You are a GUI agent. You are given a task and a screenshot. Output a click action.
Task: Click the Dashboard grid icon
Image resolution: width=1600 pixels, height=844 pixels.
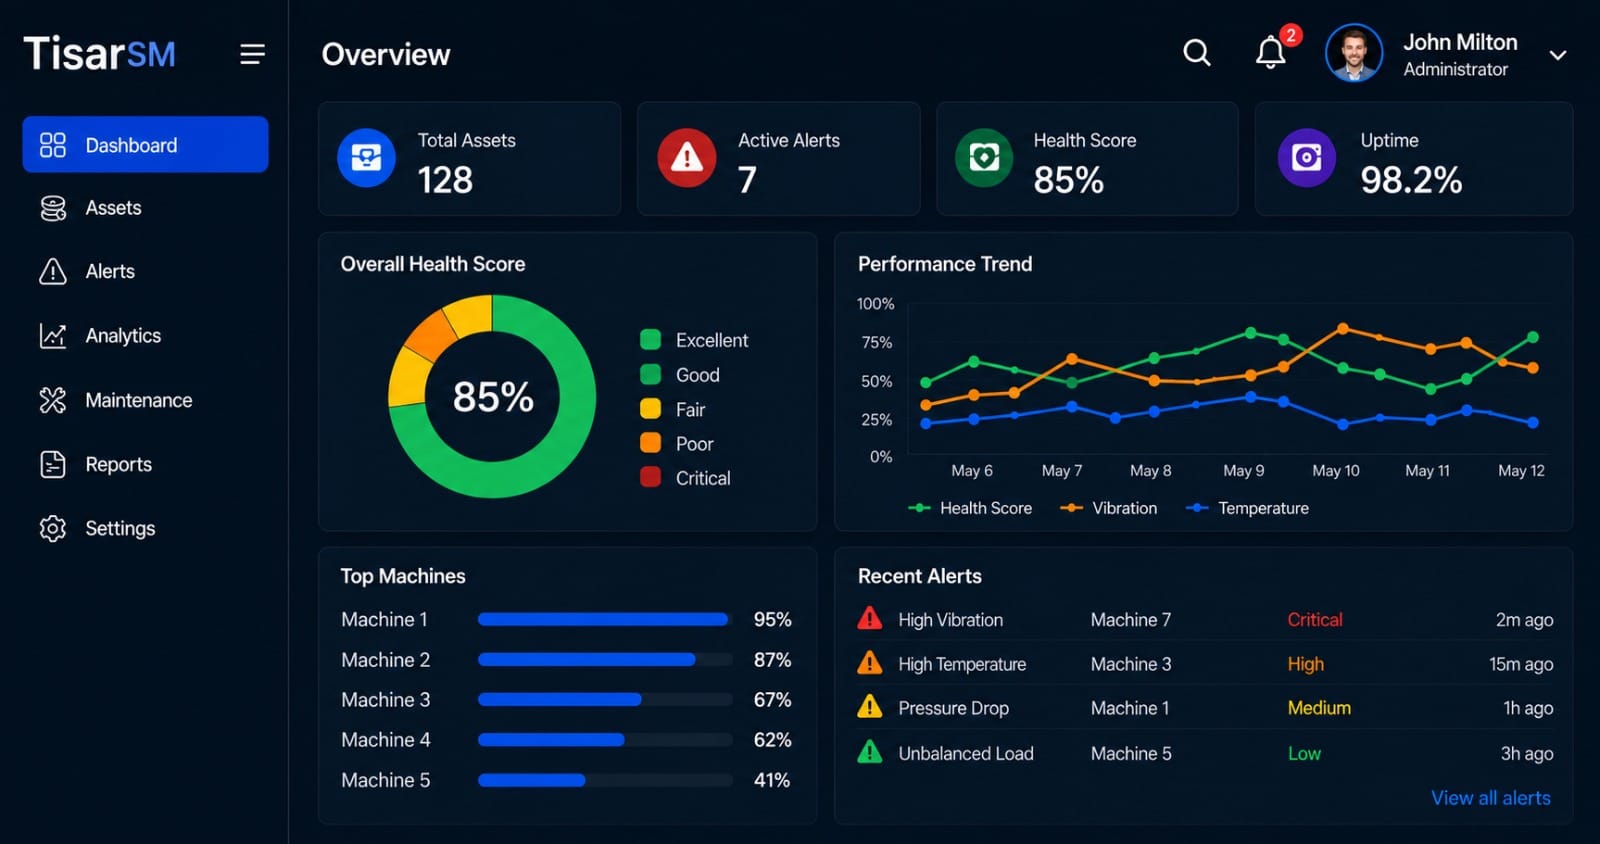[53, 145]
